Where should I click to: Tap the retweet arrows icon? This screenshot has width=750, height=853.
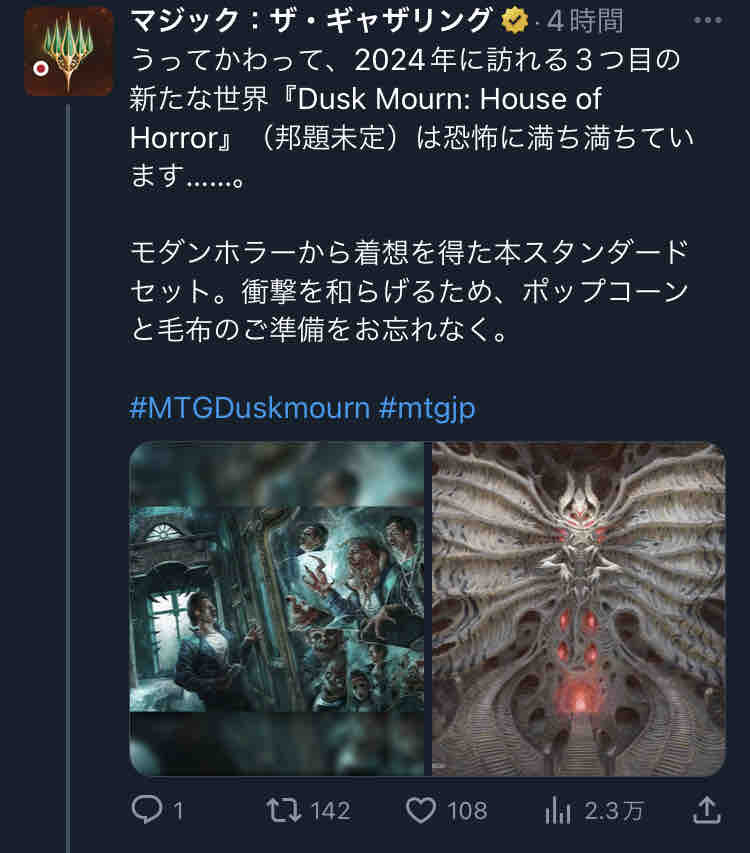284,810
